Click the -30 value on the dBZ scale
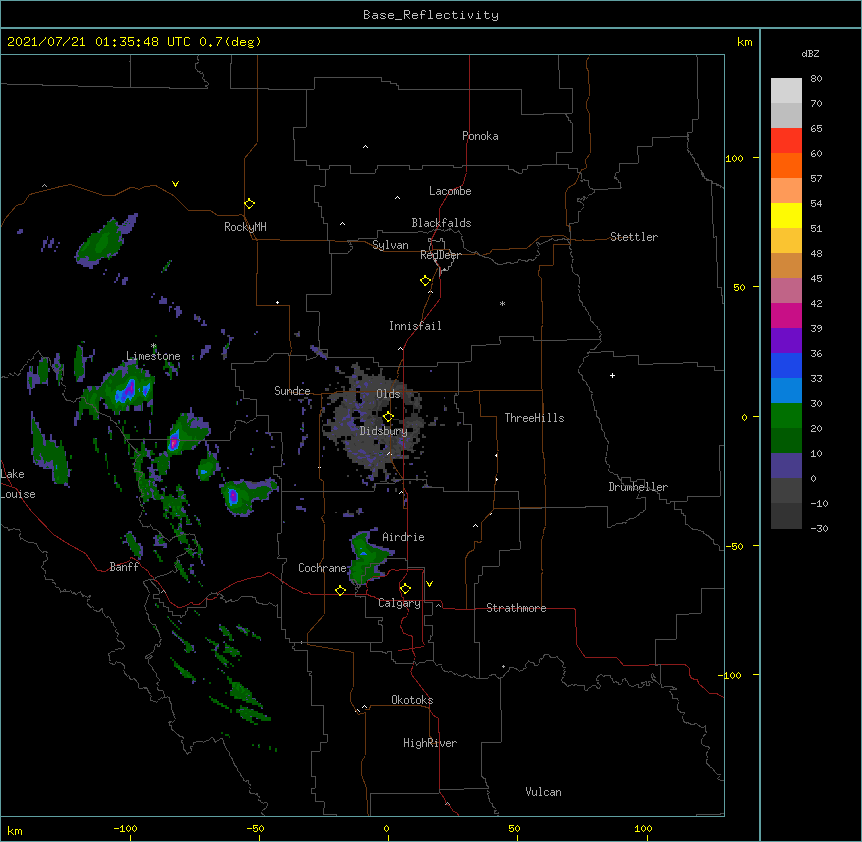Screen dimensions: 862x842 pos(819,528)
